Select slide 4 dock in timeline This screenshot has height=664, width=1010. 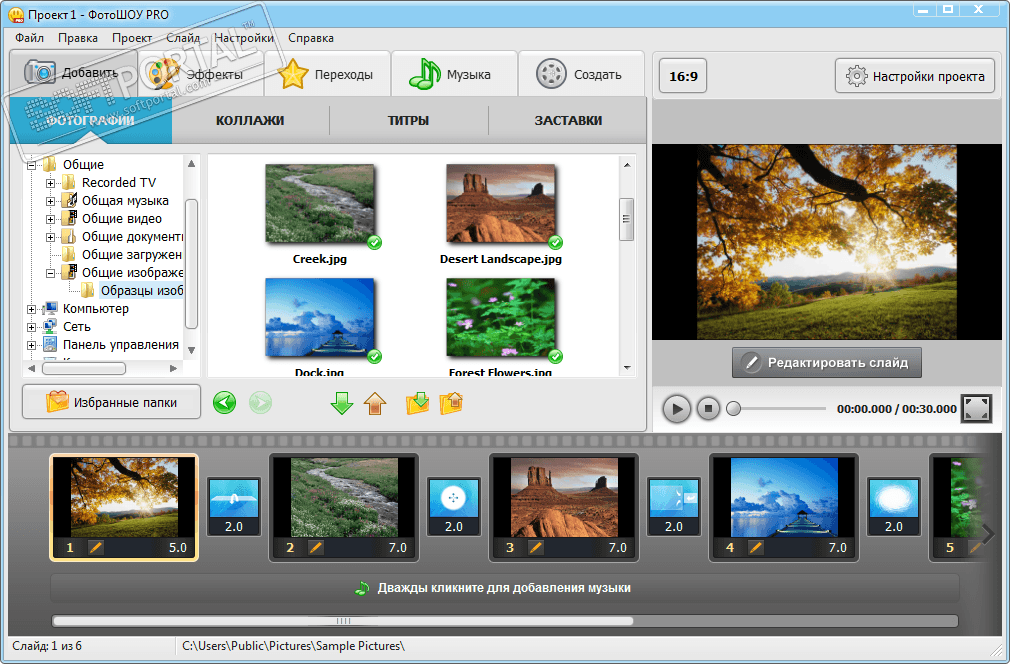784,507
